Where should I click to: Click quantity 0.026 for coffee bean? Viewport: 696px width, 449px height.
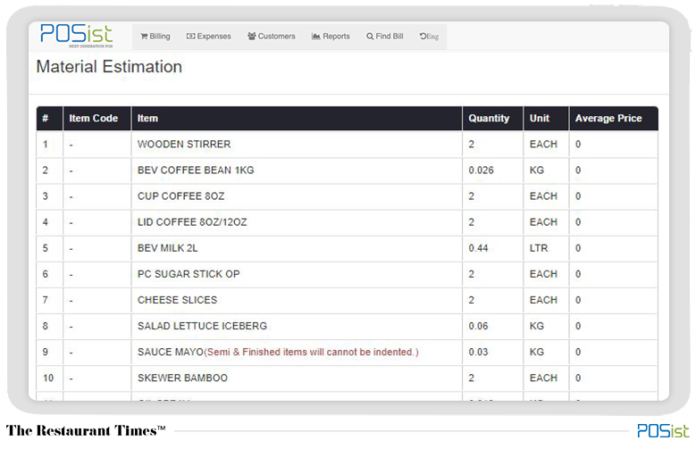pos(481,170)
